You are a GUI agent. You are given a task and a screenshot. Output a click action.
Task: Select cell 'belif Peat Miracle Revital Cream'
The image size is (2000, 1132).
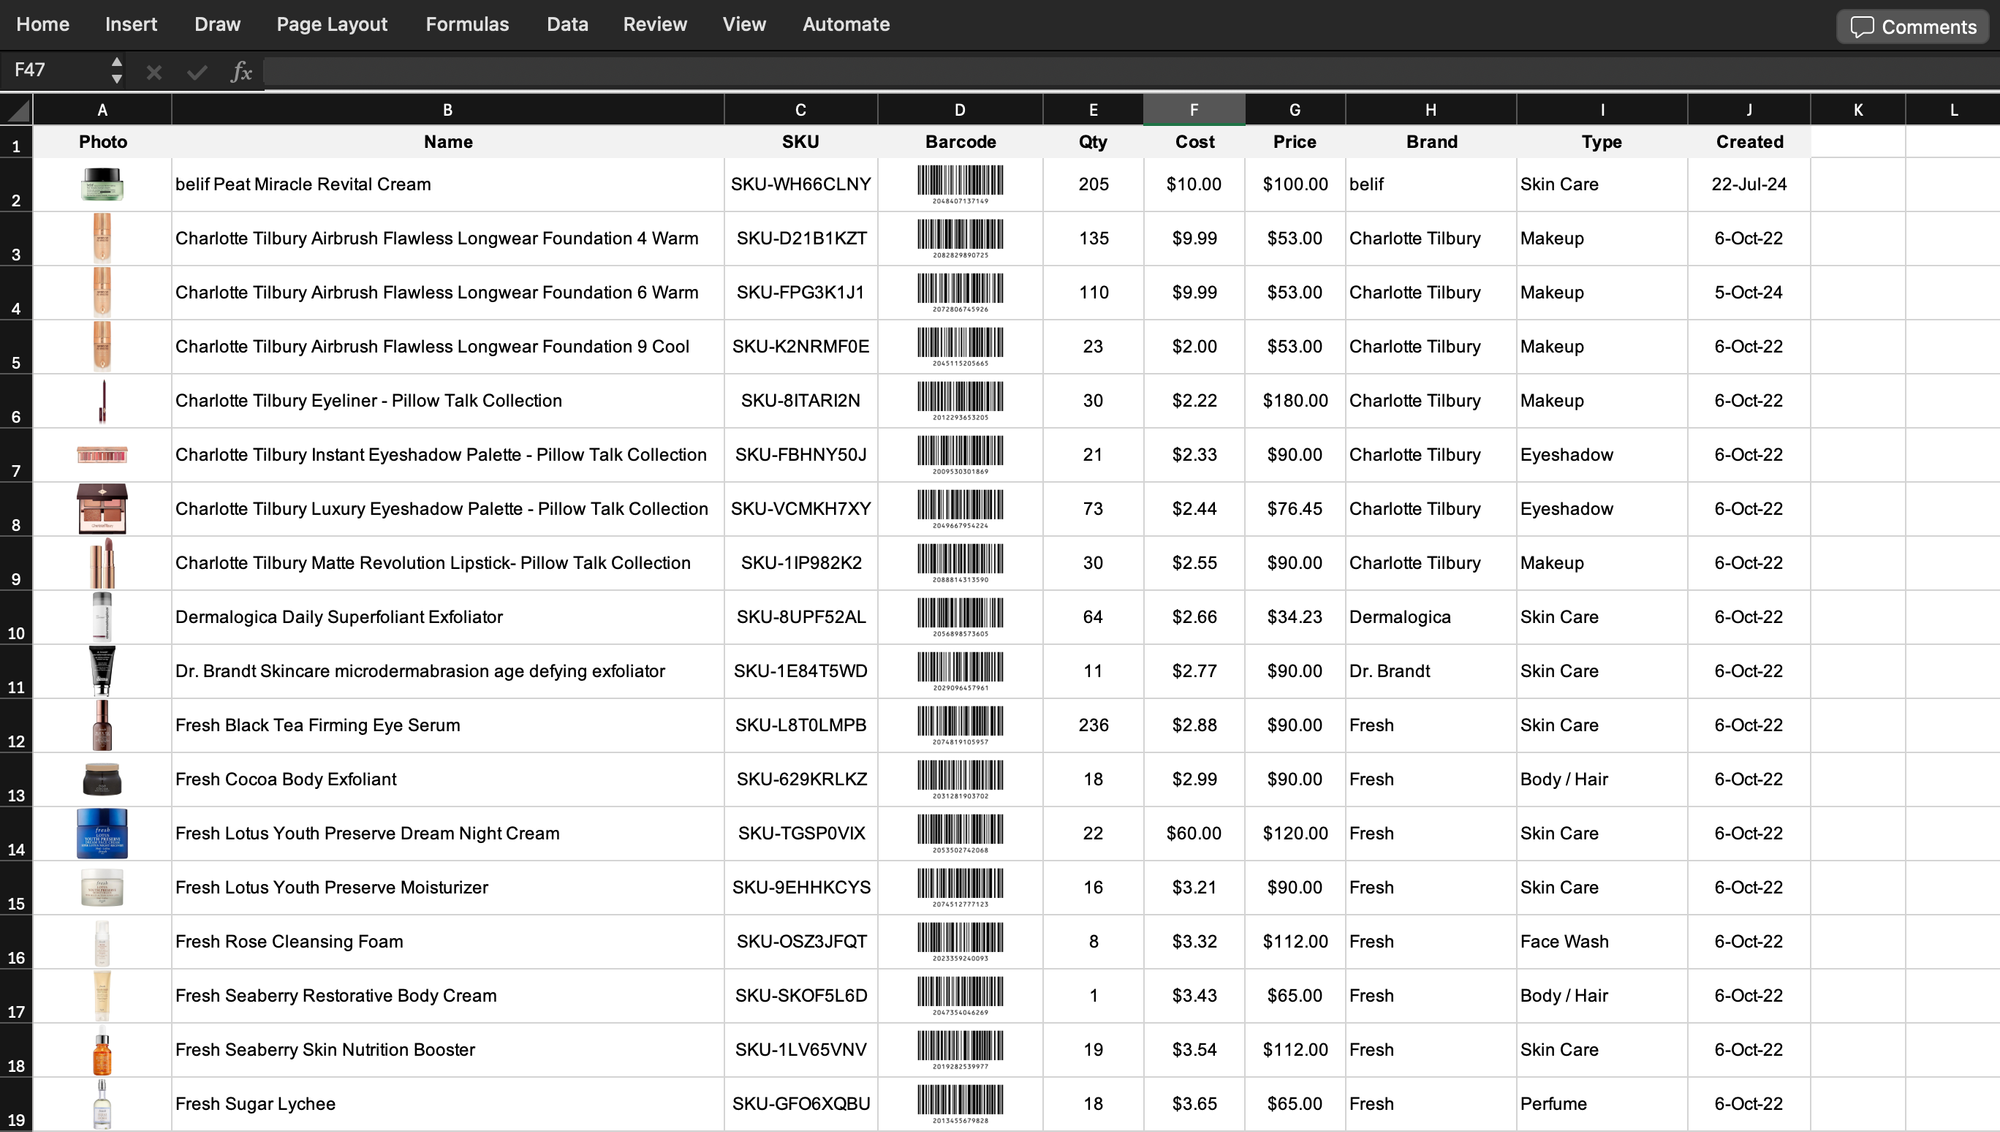pos(448,185)
